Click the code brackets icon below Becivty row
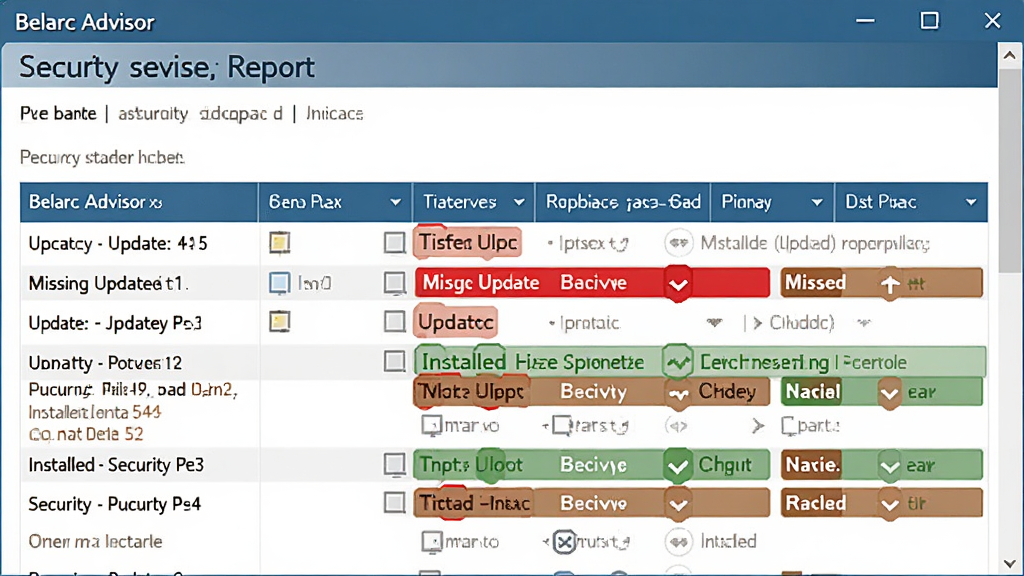The image size is (1024, 576). [677, 426]
